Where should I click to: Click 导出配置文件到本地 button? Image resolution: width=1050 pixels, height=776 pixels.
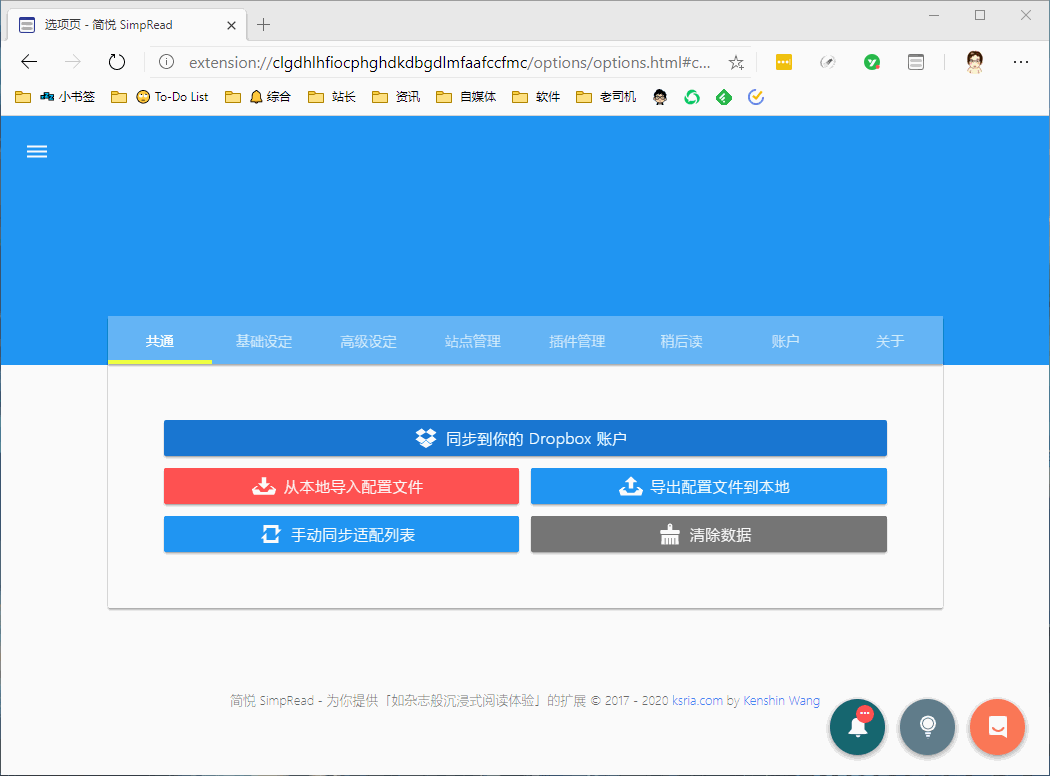tap(708, 486)
